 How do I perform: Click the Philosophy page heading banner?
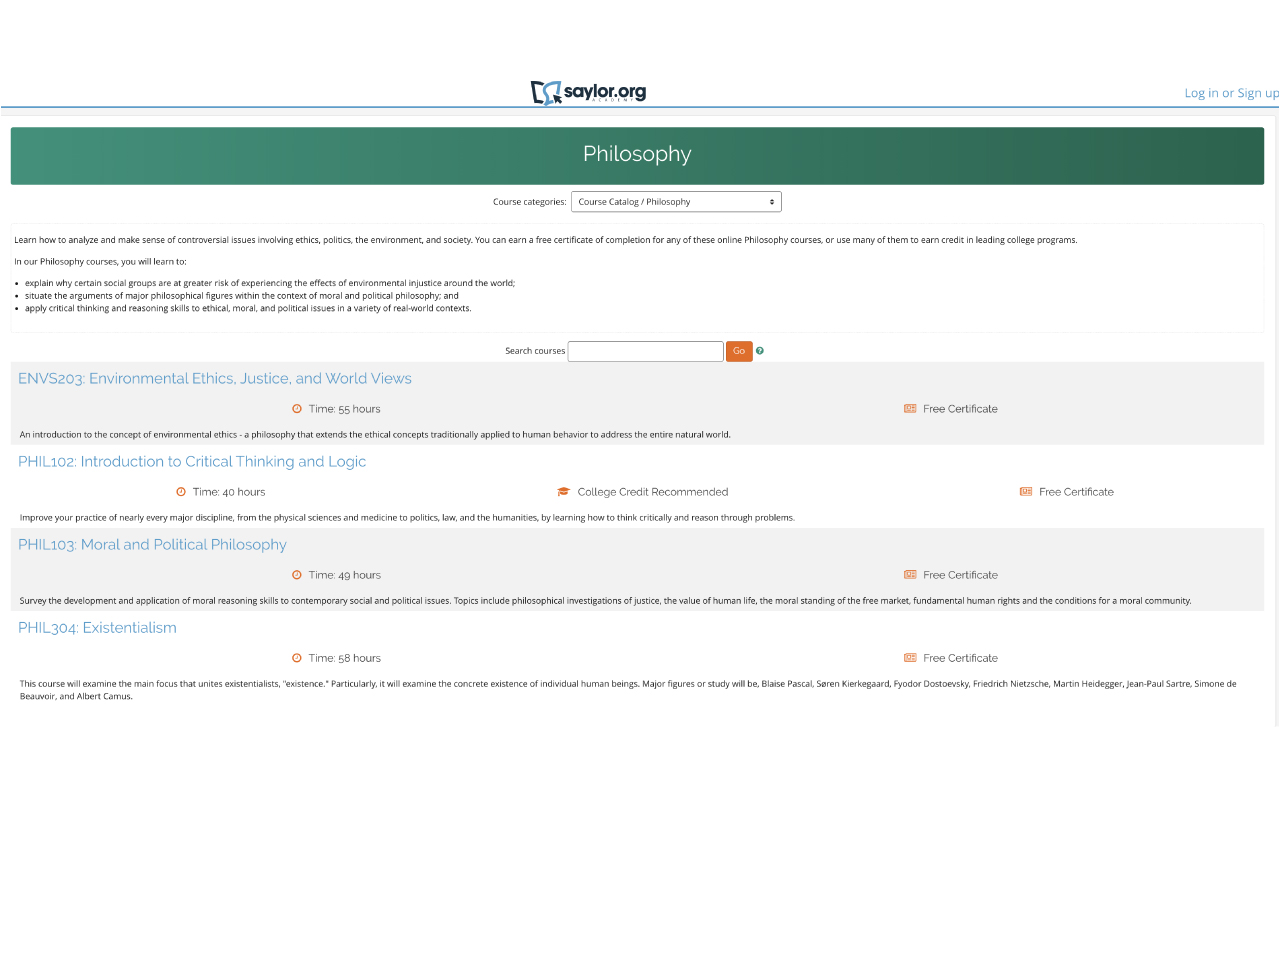pyautogui.click(x=637, y=155)
